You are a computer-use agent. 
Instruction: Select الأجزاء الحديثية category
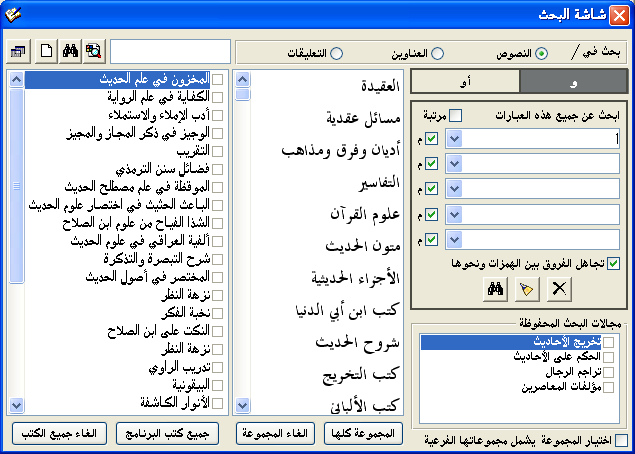pos(356,278)
